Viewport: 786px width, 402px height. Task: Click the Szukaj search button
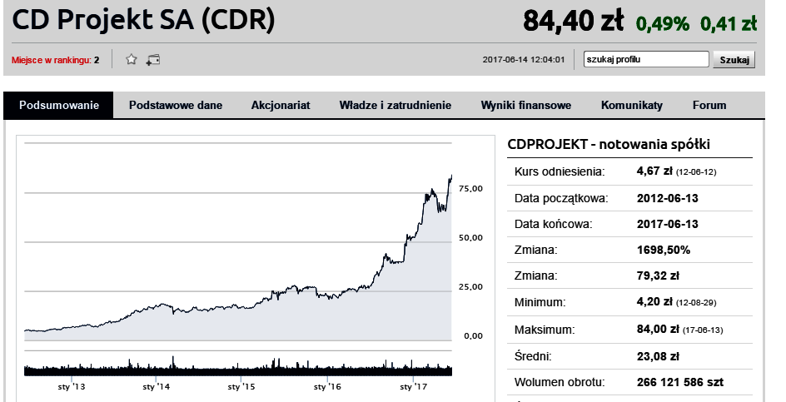(x=734, y=60)
